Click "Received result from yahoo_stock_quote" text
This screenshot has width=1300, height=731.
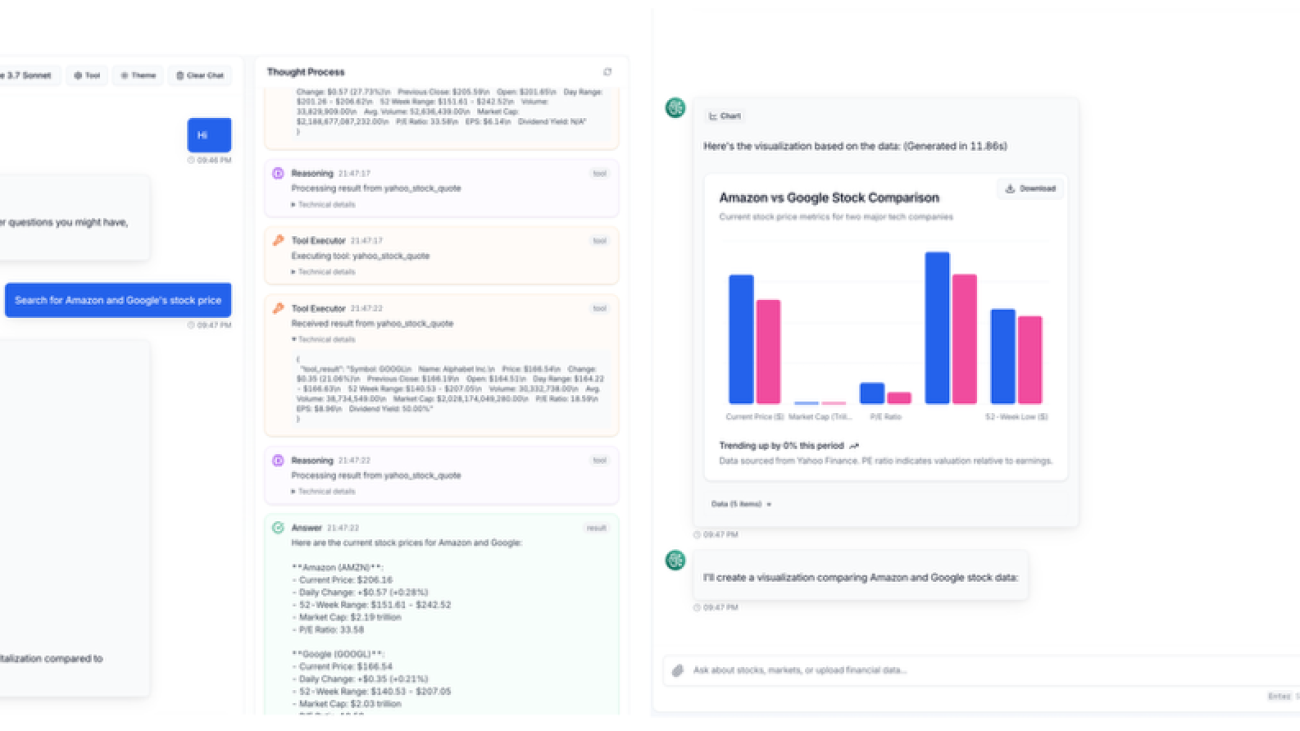pos(372,324)
